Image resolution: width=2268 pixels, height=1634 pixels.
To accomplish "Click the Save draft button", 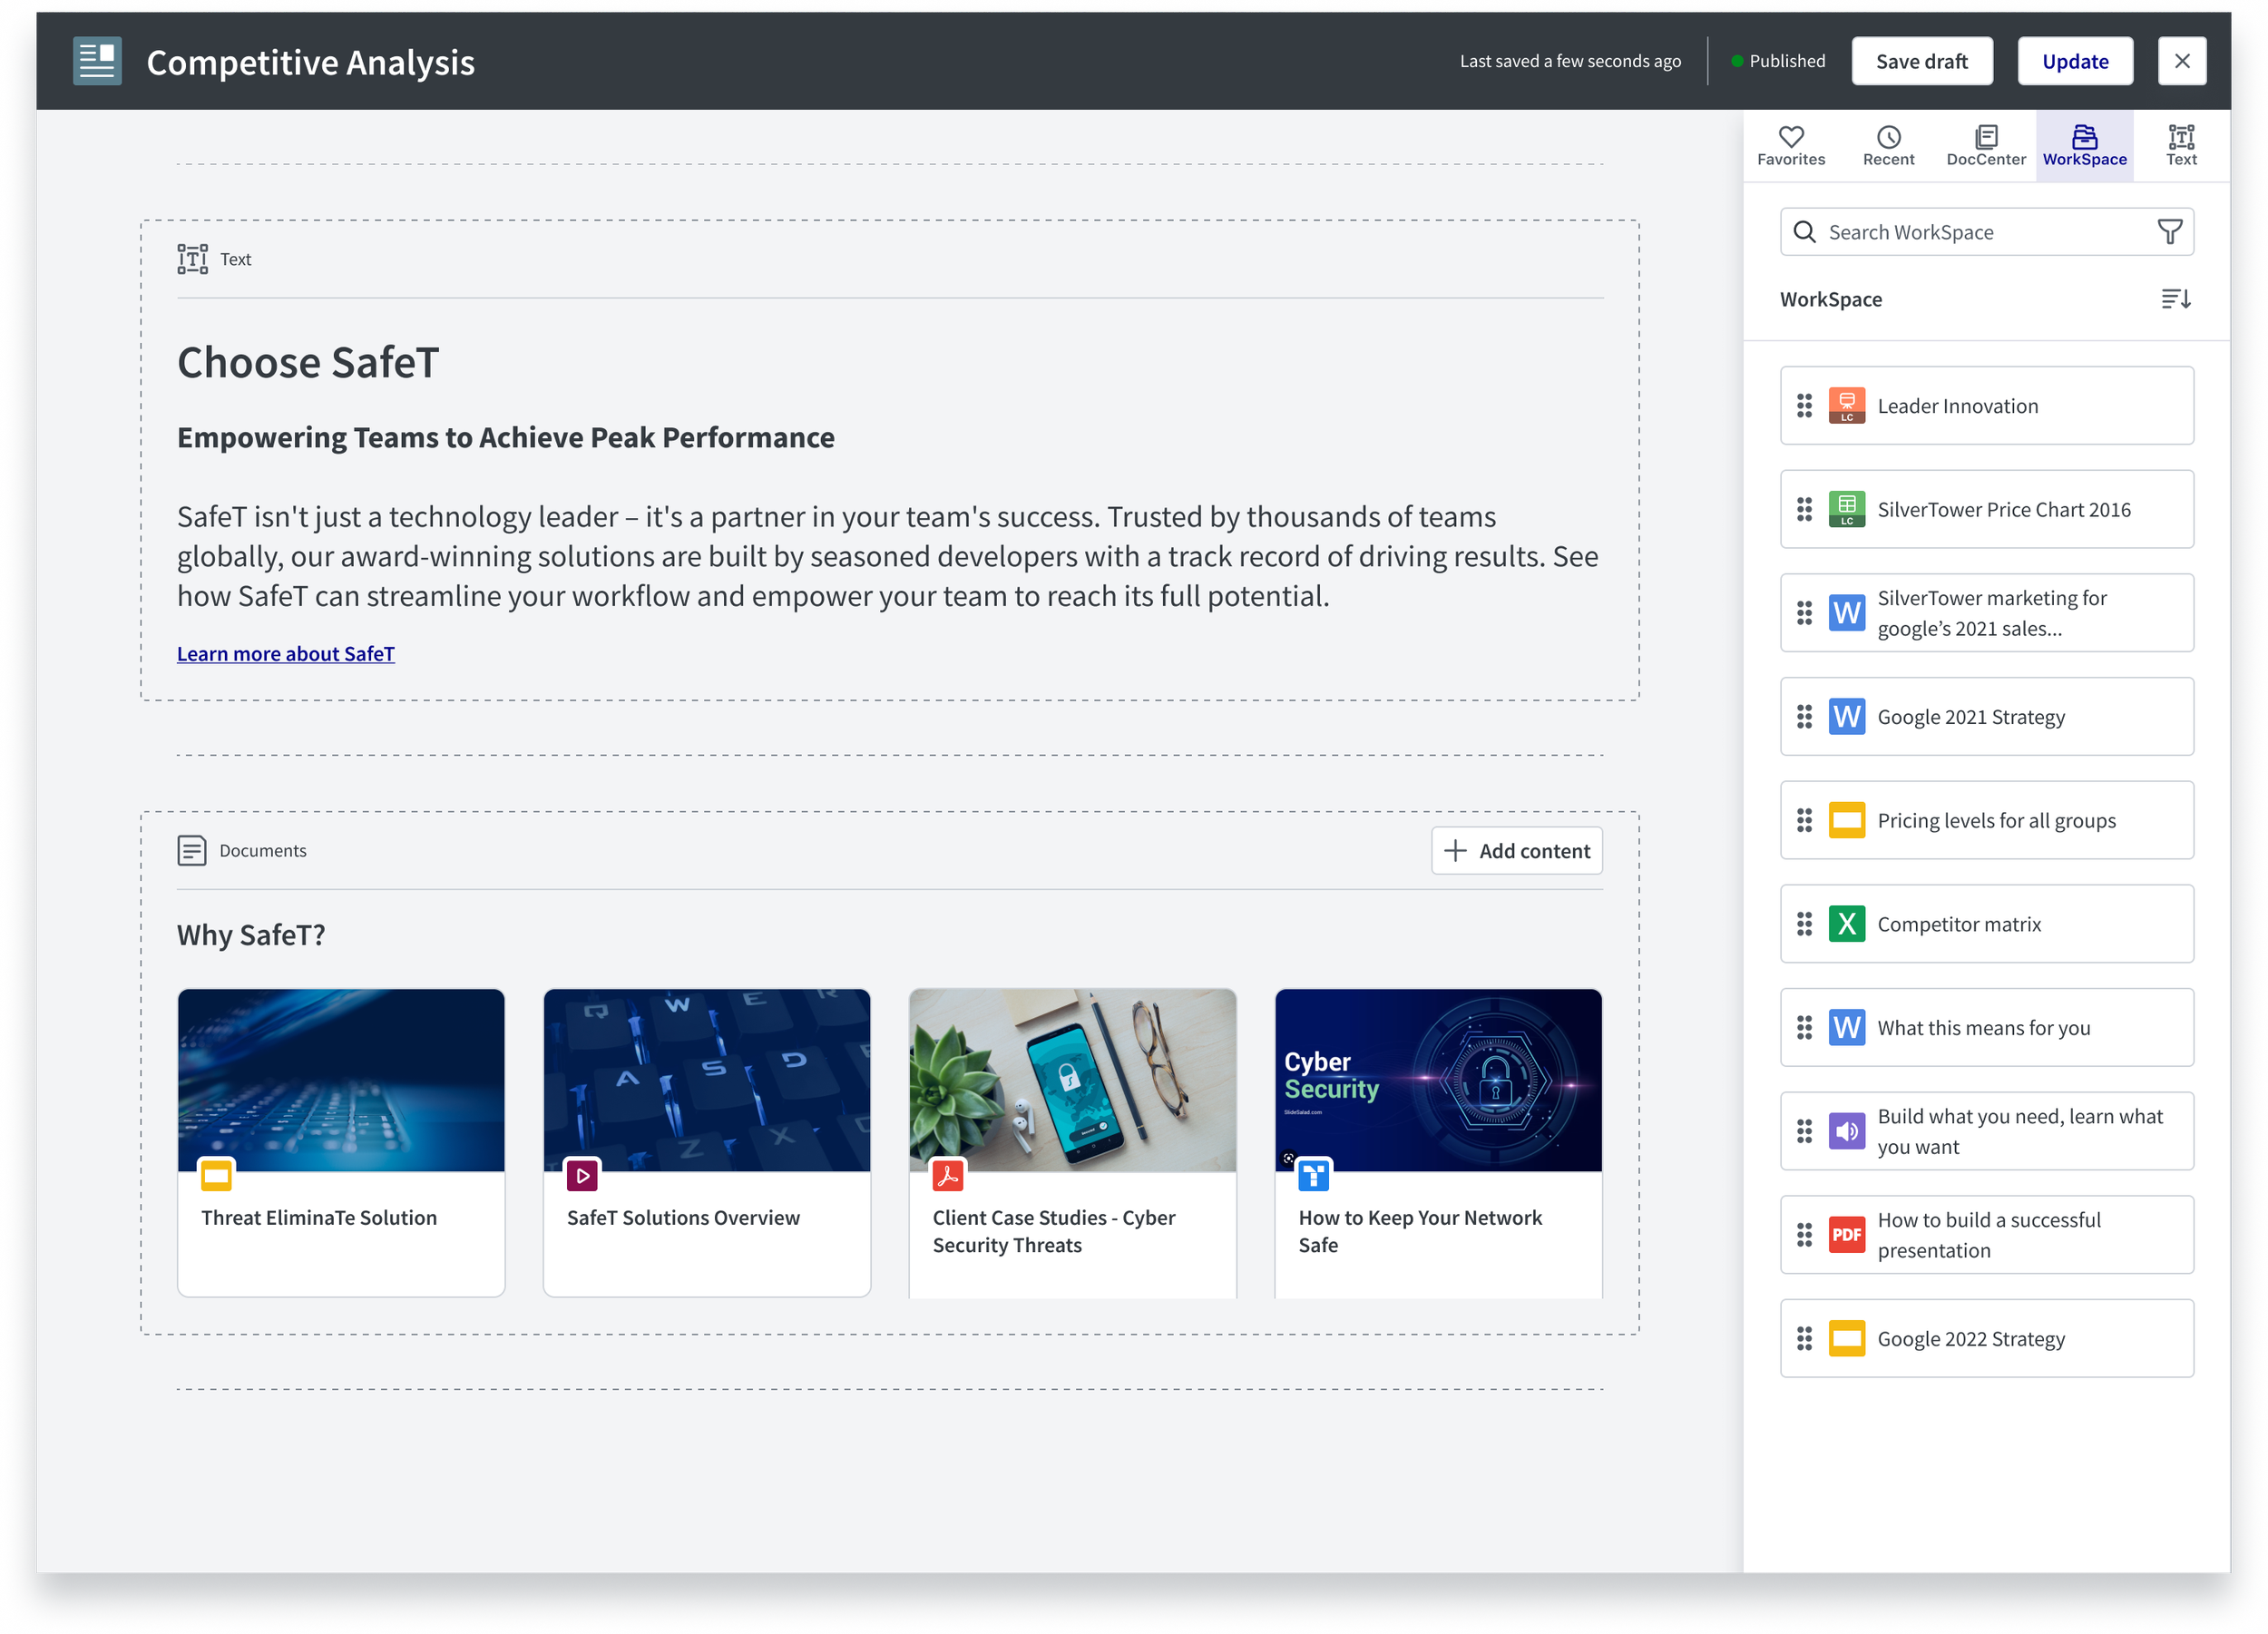I will [1921, 61].
